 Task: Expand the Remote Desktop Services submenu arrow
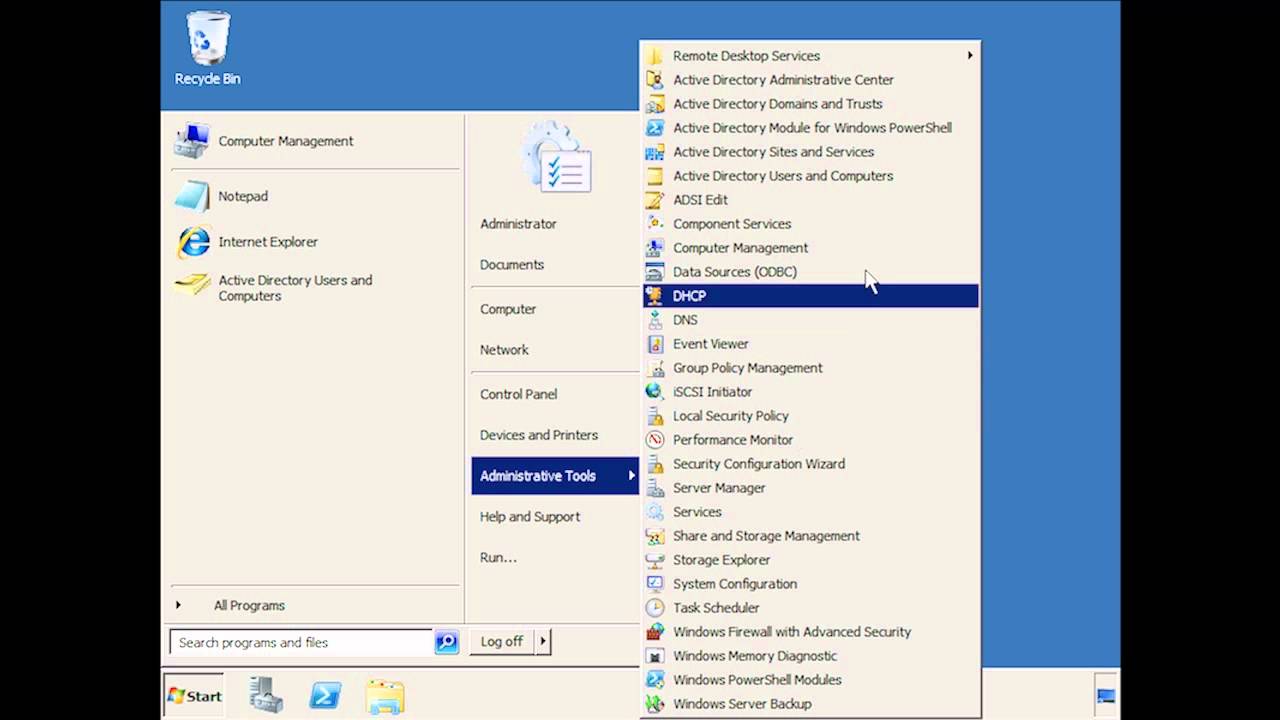[x=969, y=56]
